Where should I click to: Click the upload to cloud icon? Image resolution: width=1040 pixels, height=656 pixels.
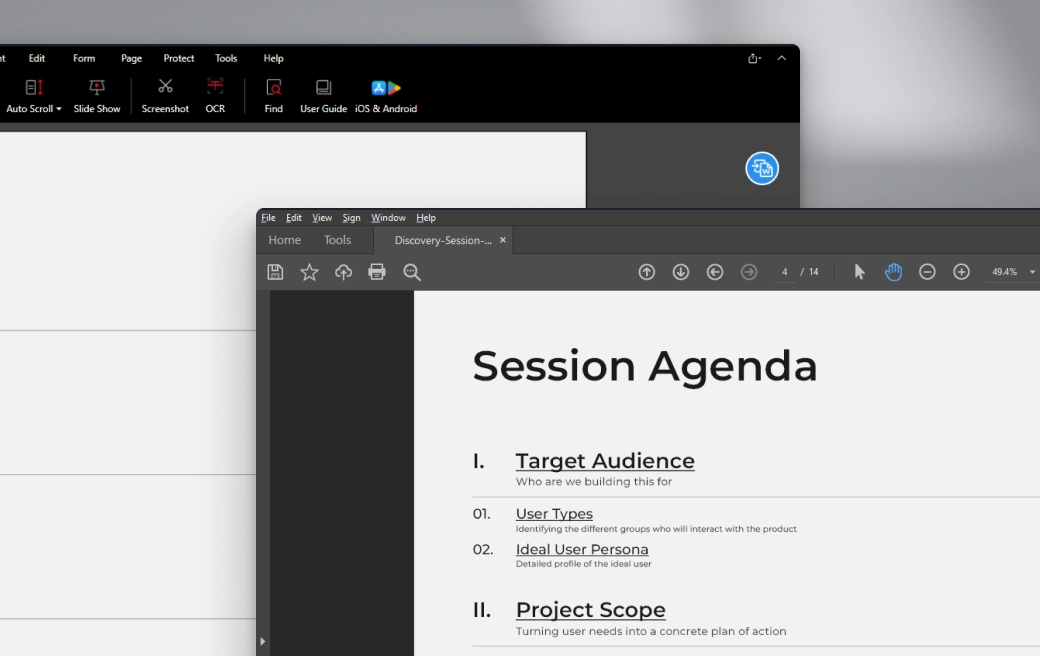pos(343,272)
